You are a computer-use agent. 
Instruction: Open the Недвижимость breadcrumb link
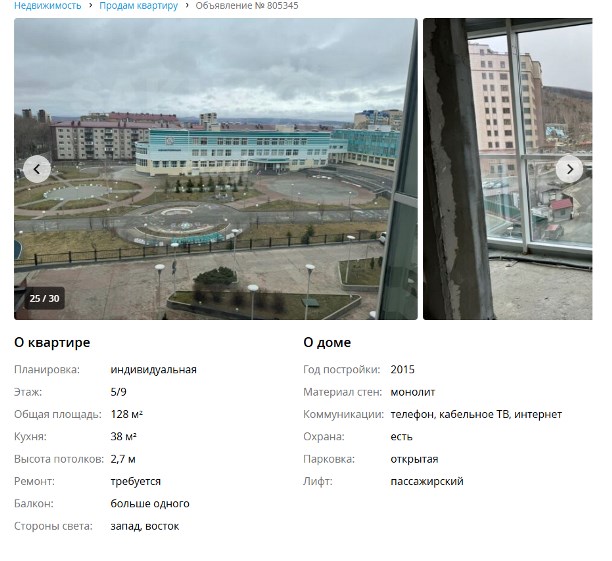[48, 5]
